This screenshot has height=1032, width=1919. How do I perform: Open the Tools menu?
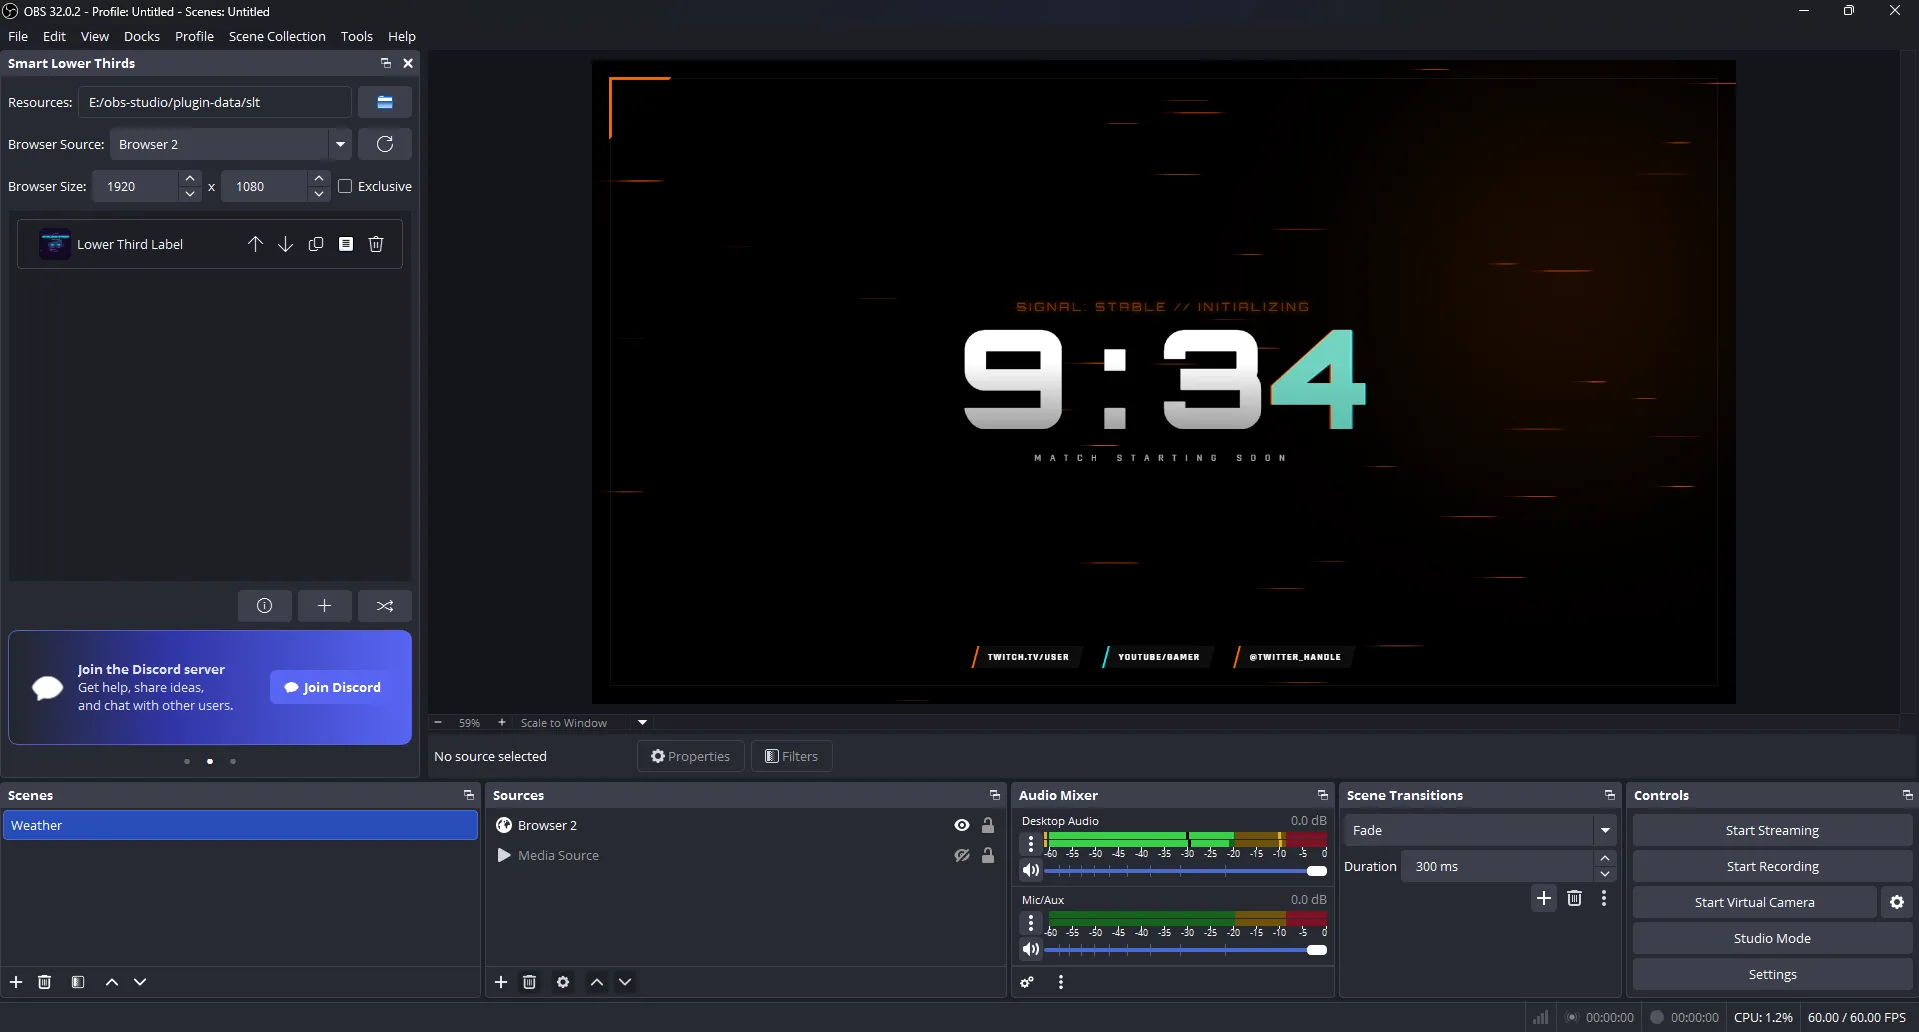coord(357,36)
